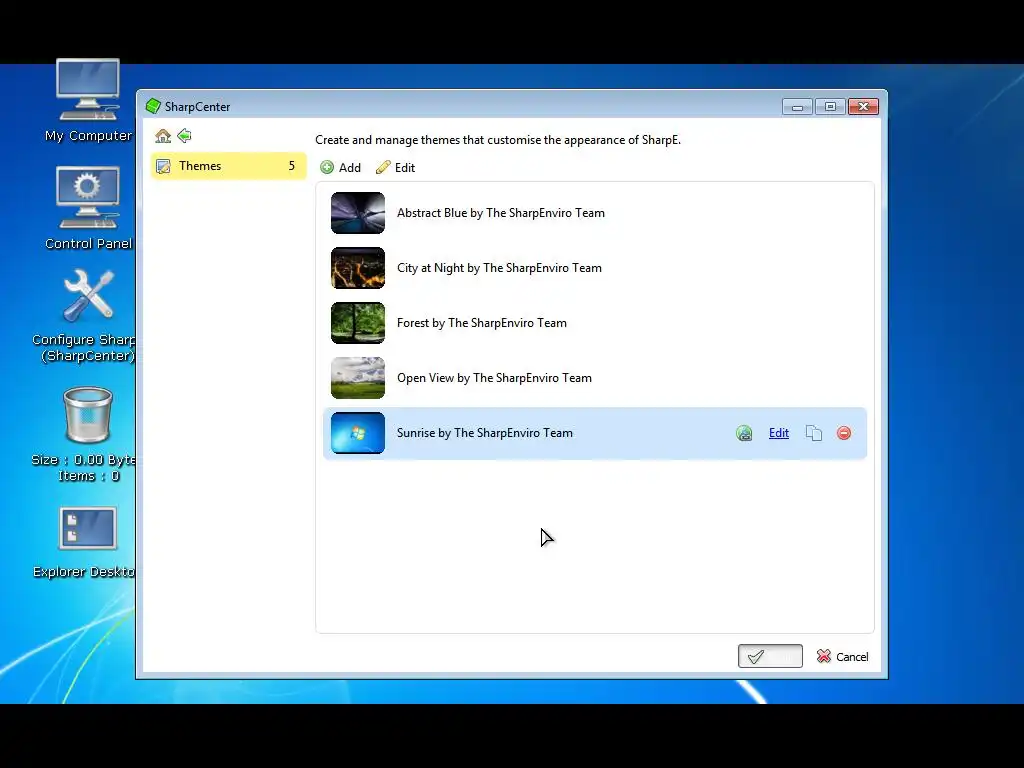The height and width of the screenshot is (768, 1024).
Task: Select City at Night theme thumbnail
Action: coord(358,268)
